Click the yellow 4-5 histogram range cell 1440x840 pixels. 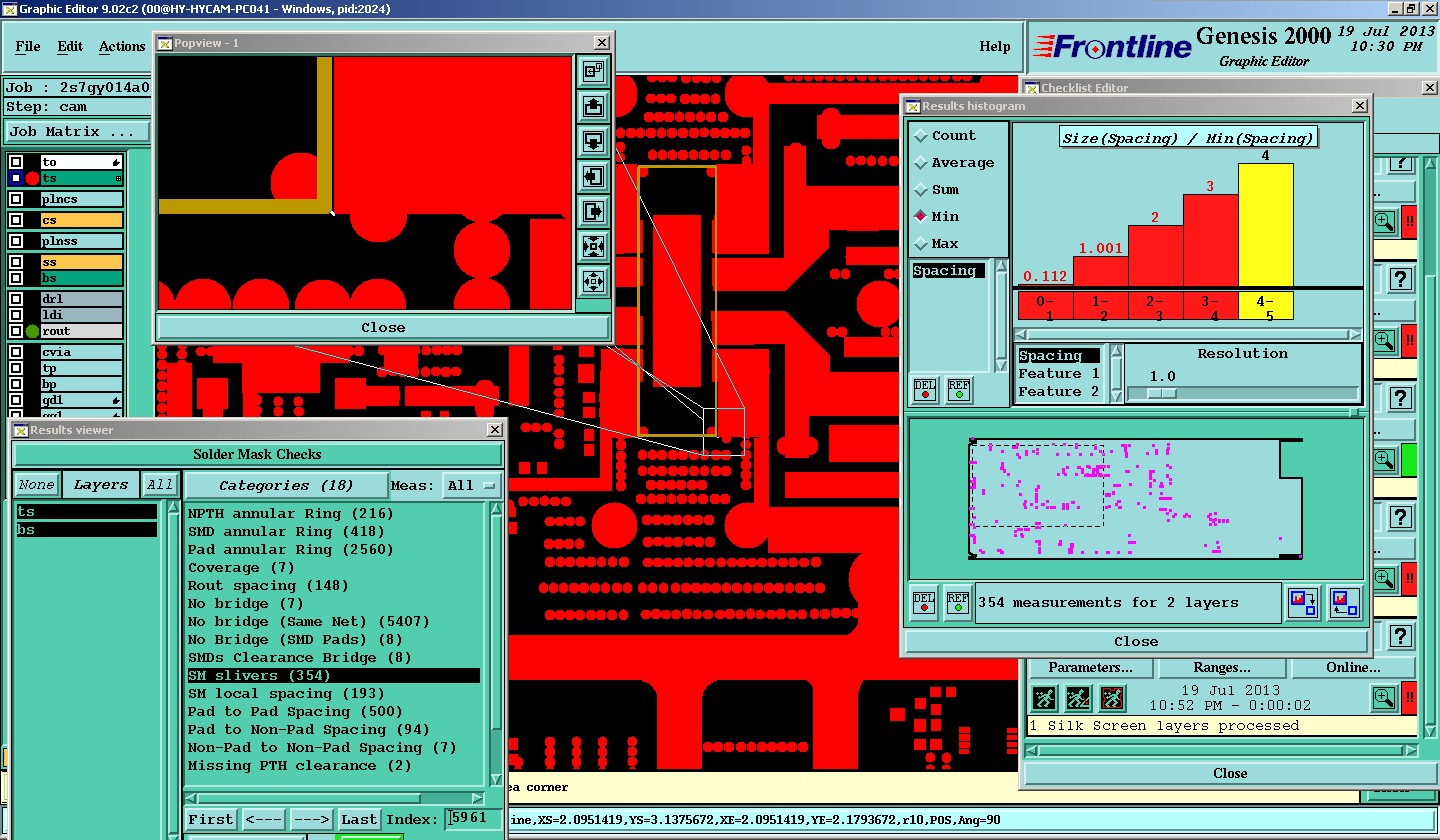(x=1266, y=306)
